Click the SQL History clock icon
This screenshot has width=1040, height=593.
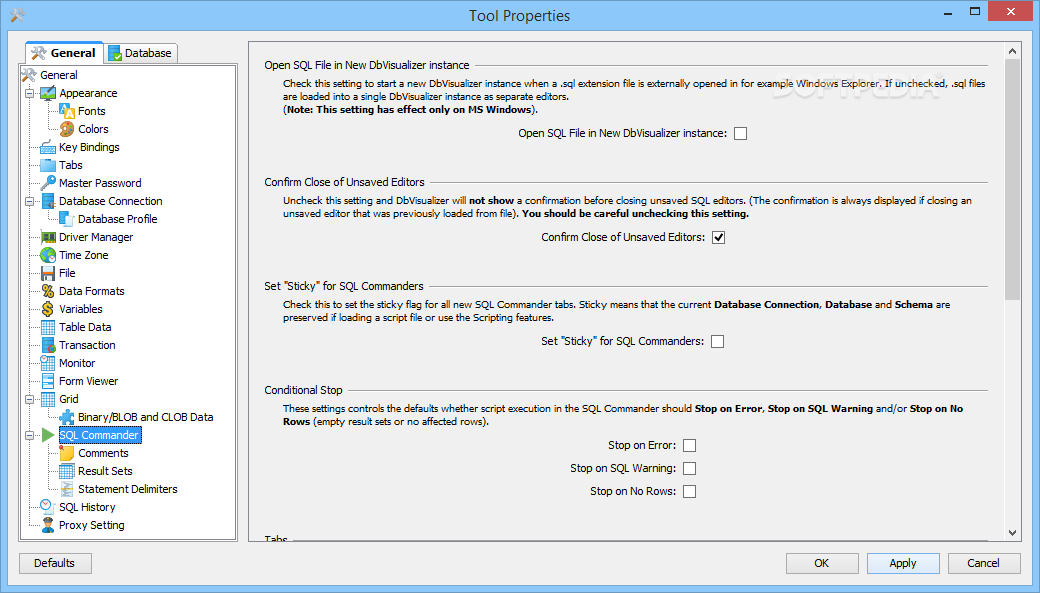[48, 507]
